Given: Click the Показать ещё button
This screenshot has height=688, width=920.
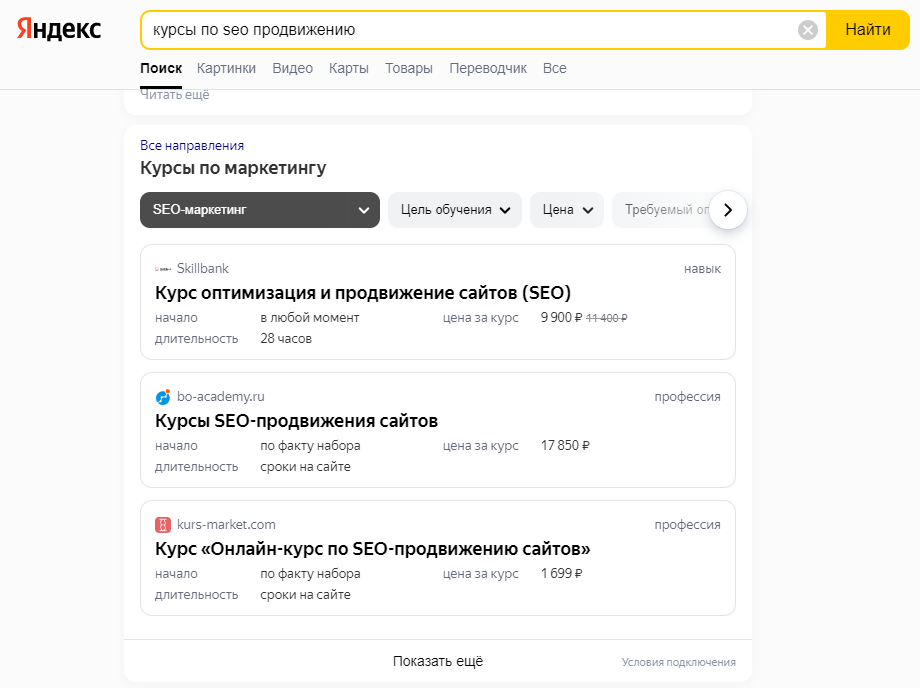Looking at the screenshot, I should (438, 661).
